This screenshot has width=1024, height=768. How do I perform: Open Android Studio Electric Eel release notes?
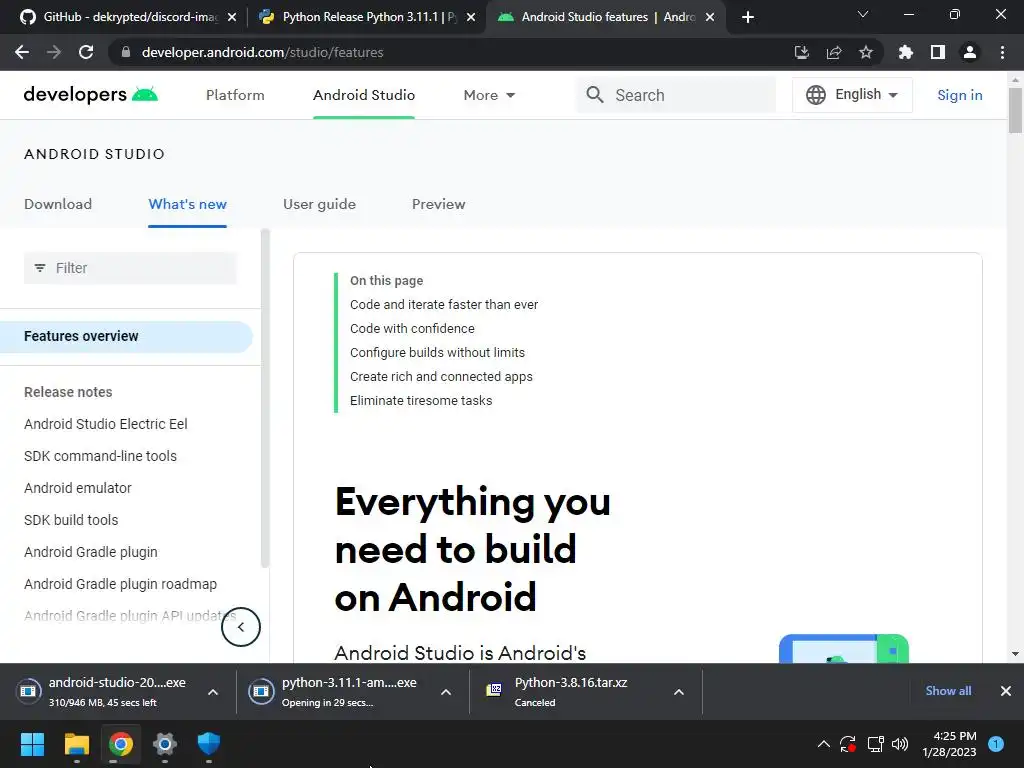pos(106,424)
